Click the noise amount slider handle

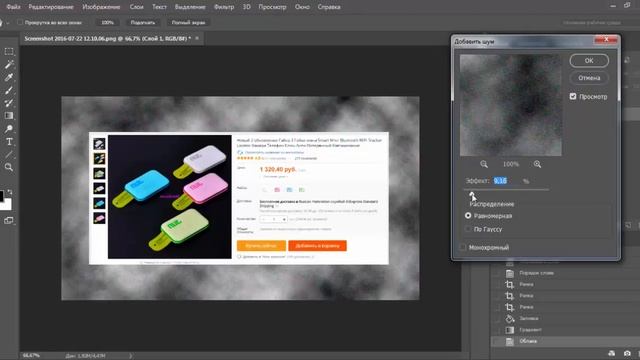click(x=472, y=195)
